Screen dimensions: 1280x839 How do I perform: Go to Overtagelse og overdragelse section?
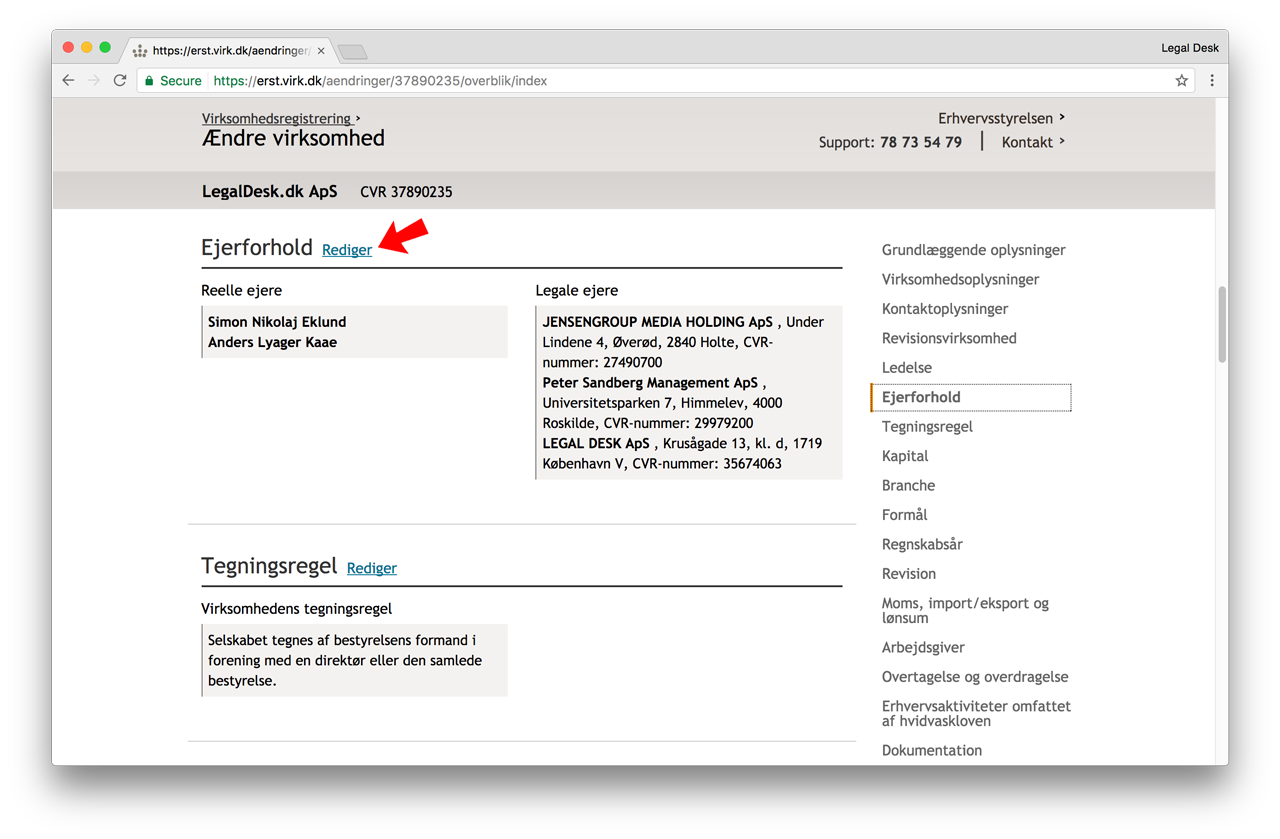click(x=975, y=677)
